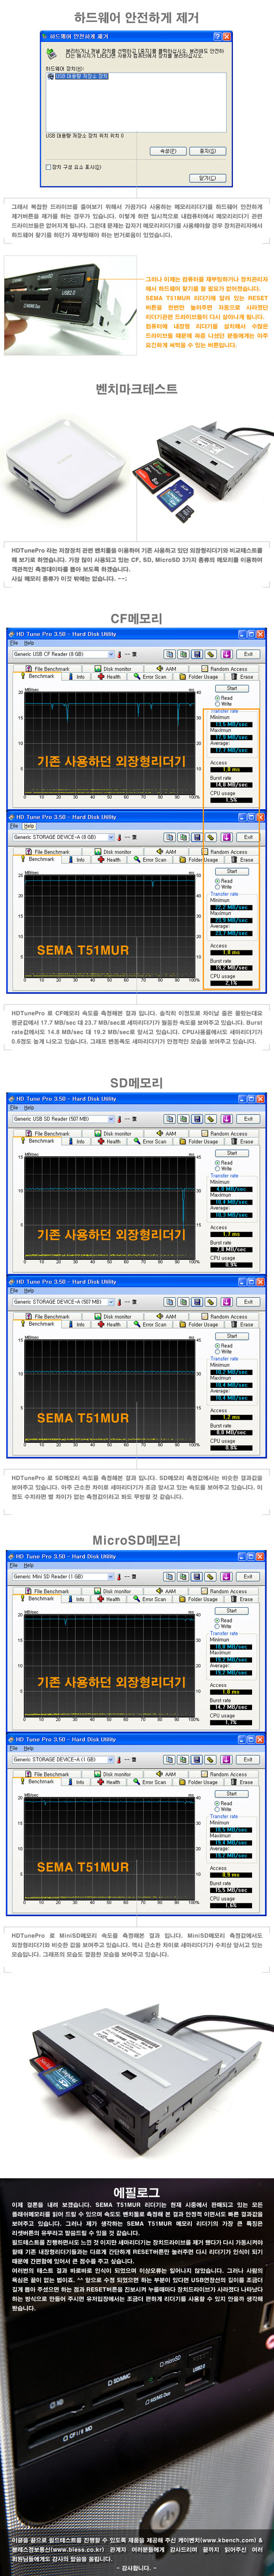Open Info tab in USB CF Reader window

(78, 677)
